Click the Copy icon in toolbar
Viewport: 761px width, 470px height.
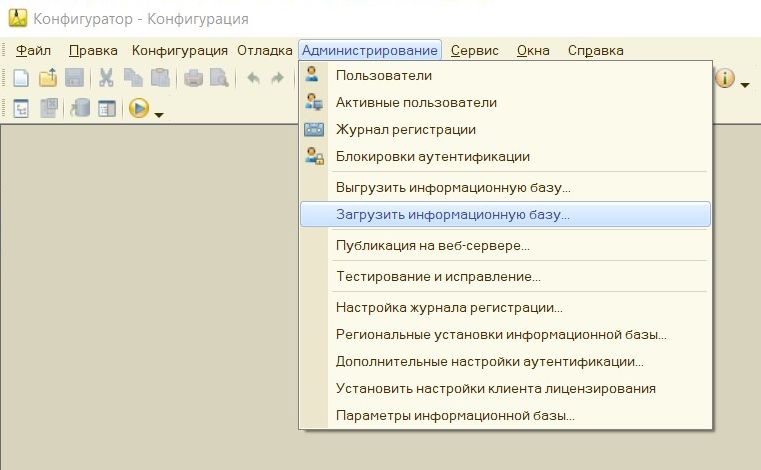click(x=133, y=78)
